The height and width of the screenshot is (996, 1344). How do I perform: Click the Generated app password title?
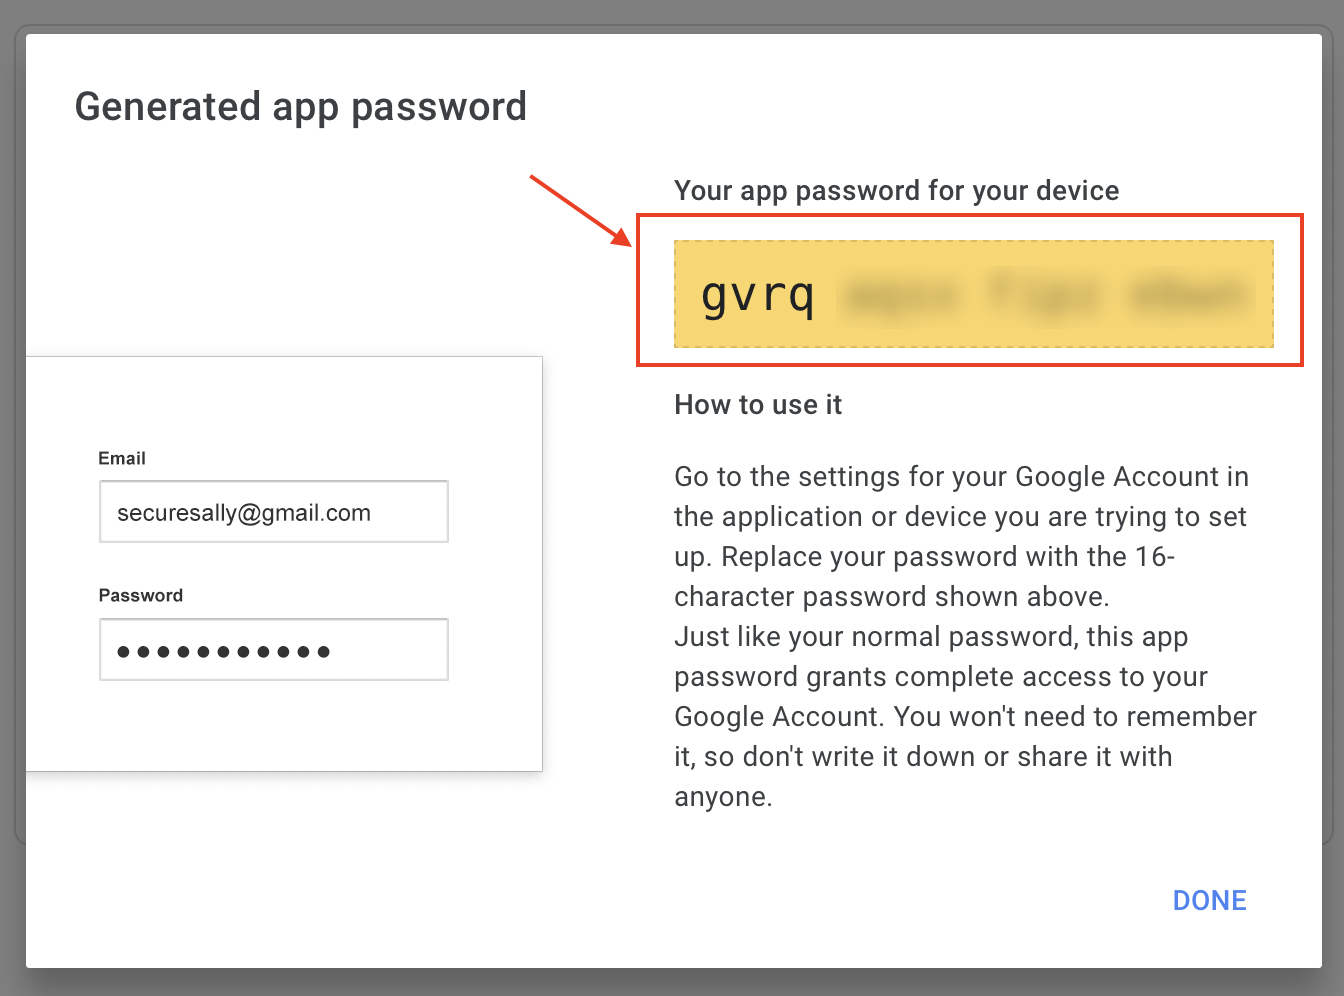(x=300, y=106)
